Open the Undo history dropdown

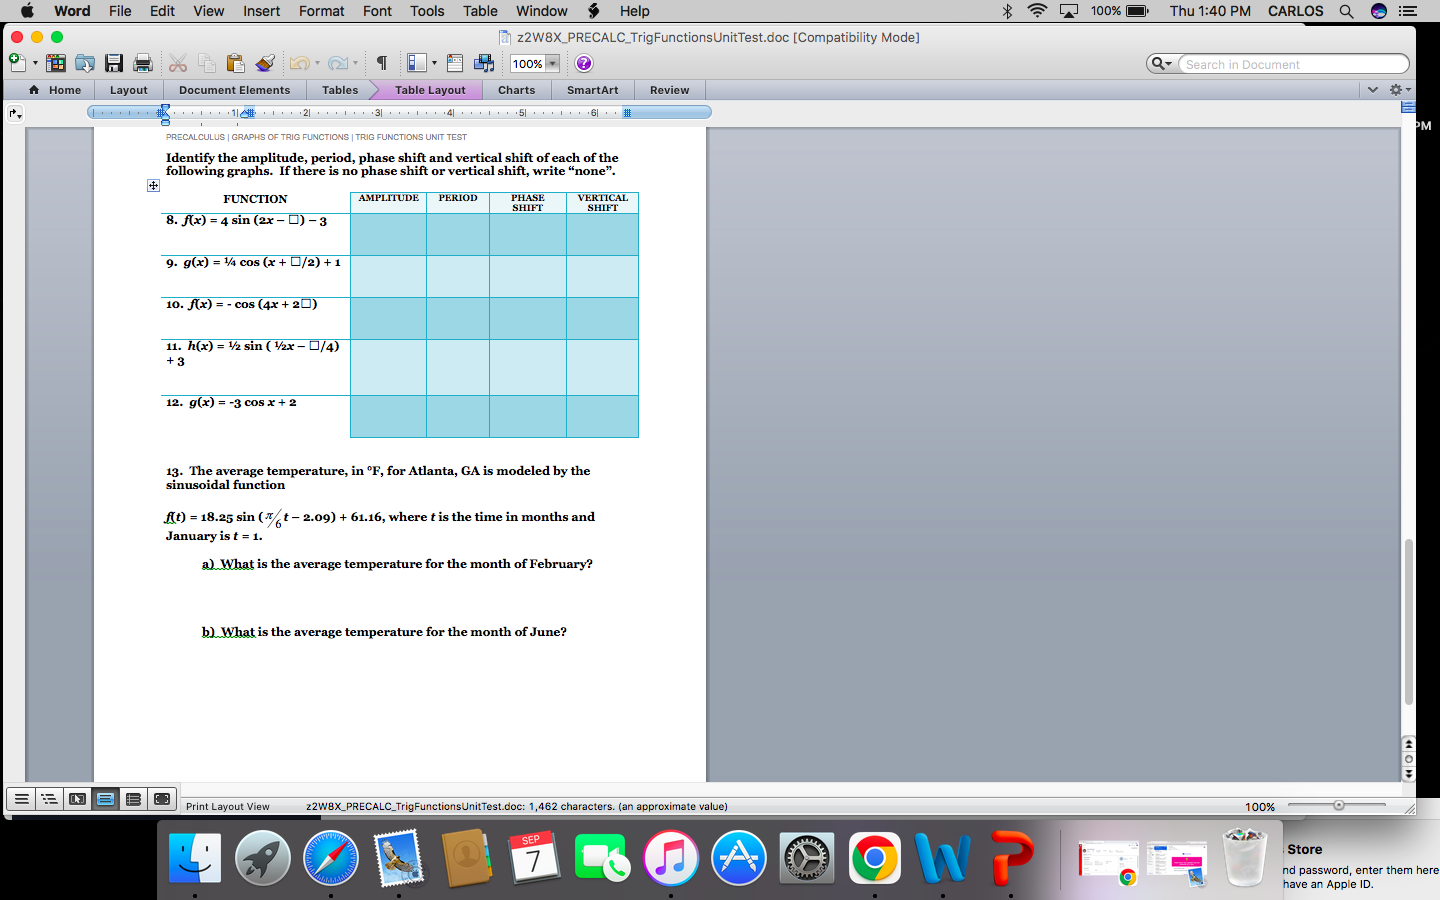pos(317,63)
